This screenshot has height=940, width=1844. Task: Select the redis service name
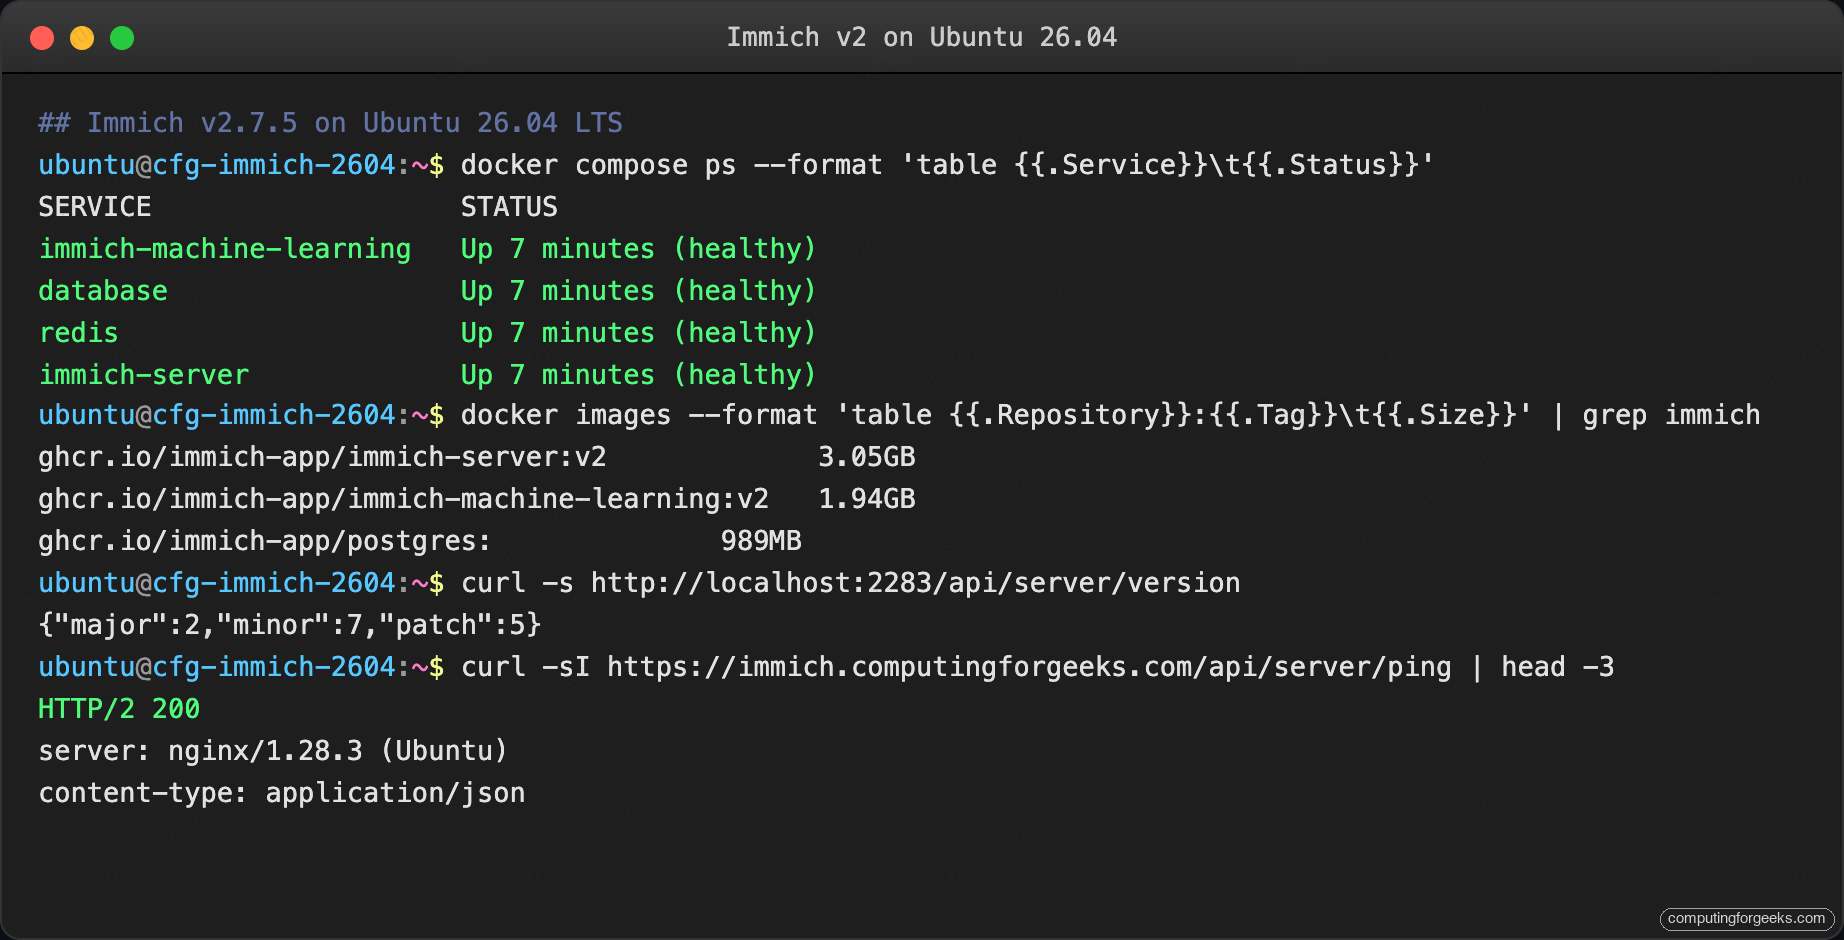pos(77,332)
